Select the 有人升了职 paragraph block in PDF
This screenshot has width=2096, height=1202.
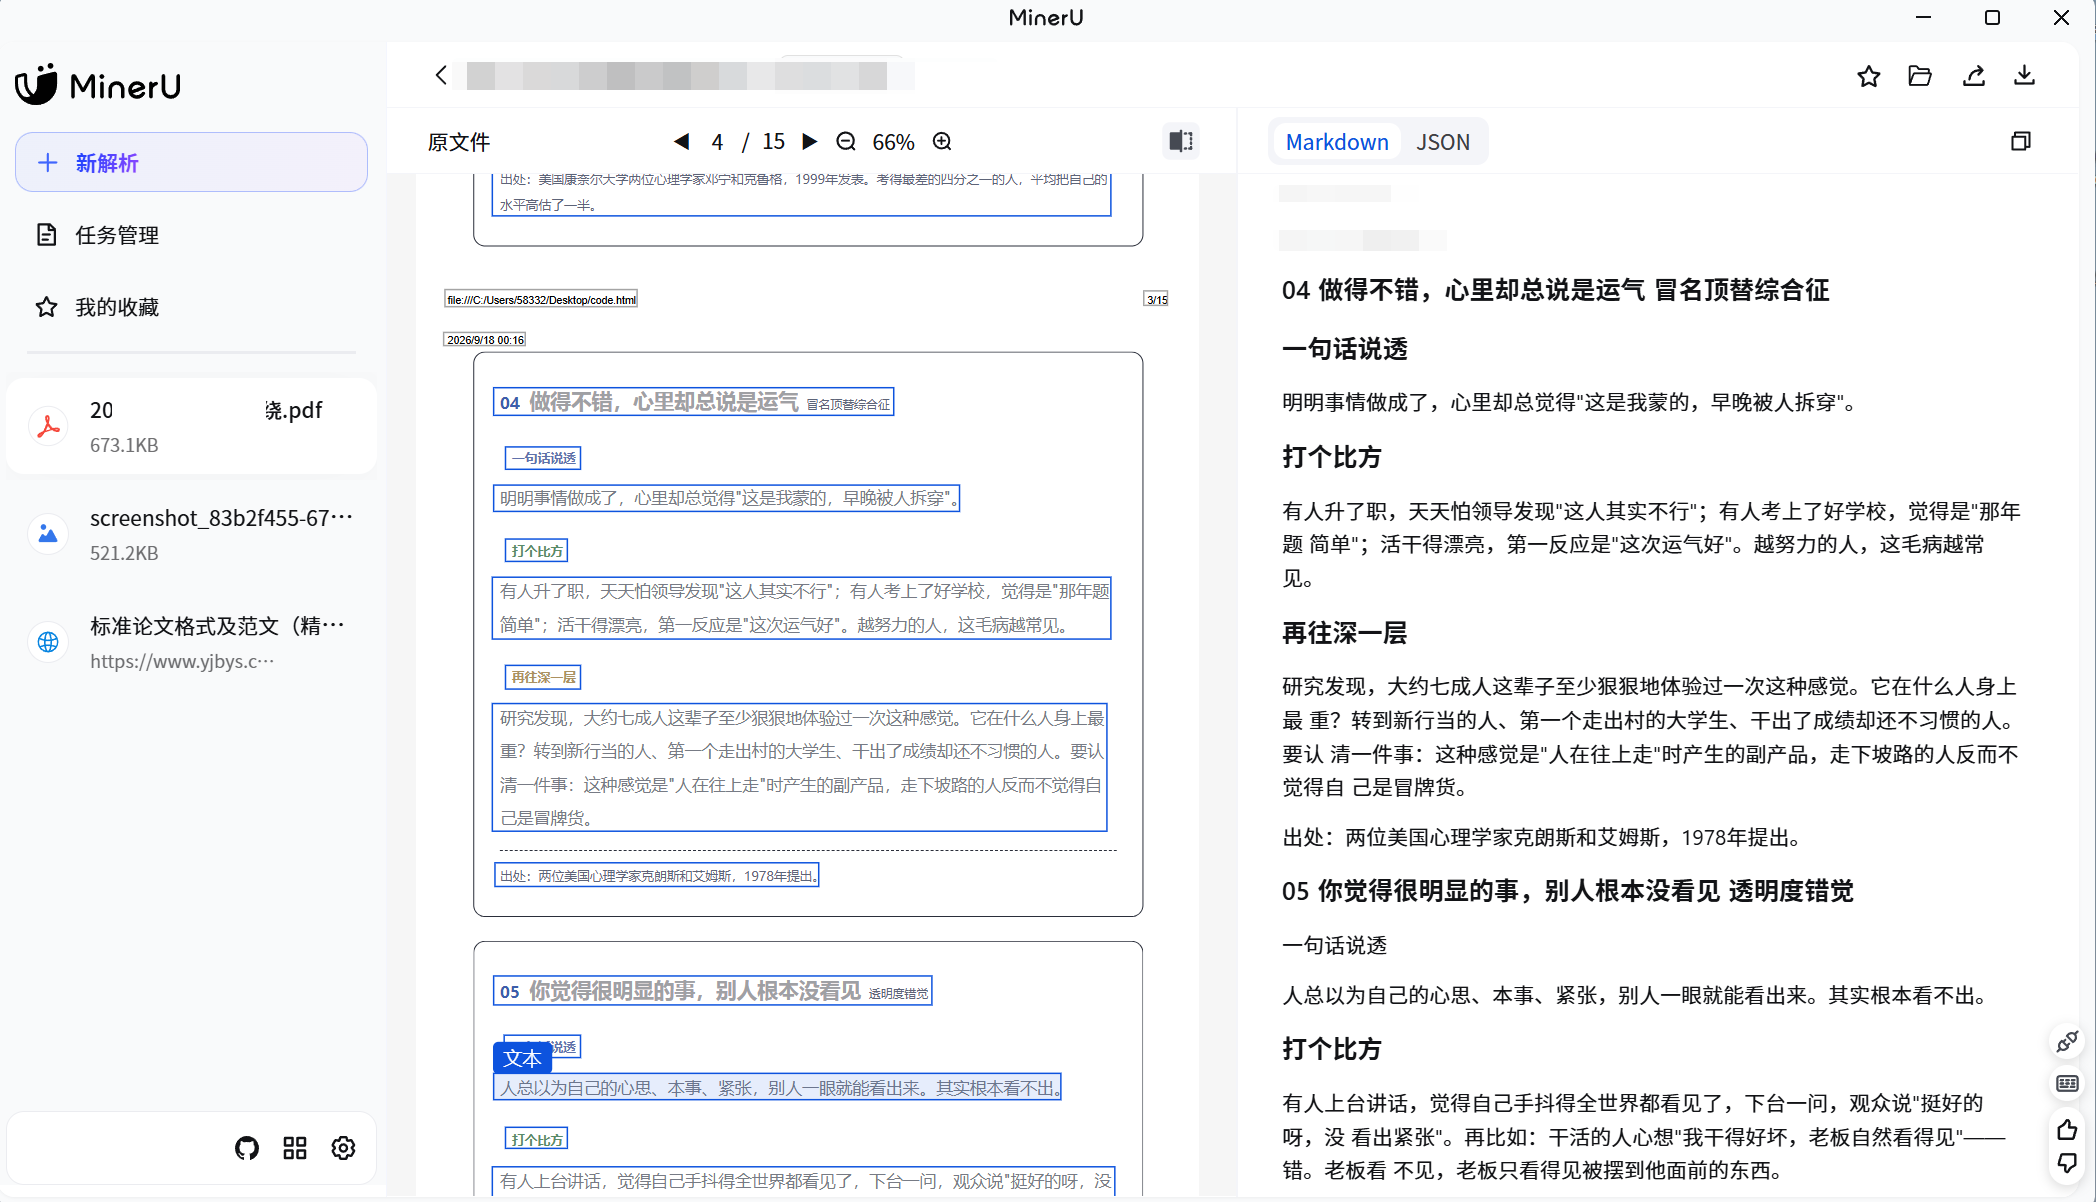pyautogui.click(x=802, y=608)
